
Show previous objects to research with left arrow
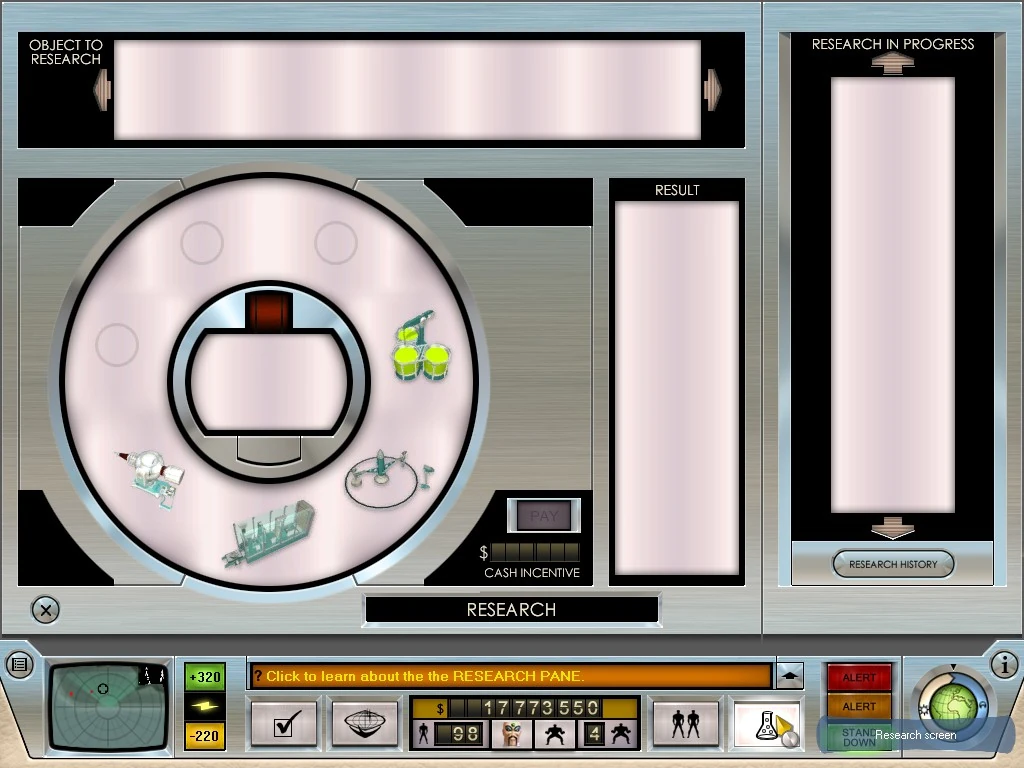(102, 89)
